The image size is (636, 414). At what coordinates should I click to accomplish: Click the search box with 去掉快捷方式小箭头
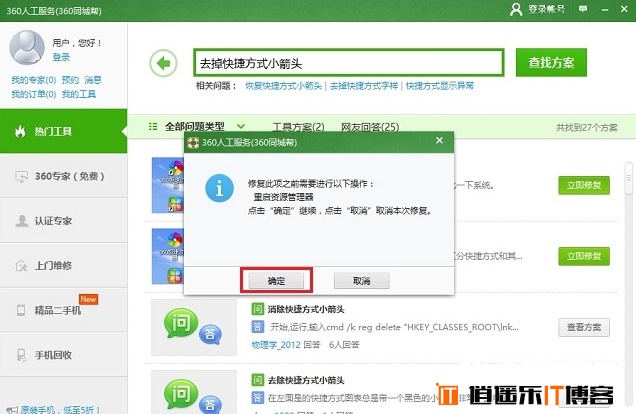[x=349, y=63]
